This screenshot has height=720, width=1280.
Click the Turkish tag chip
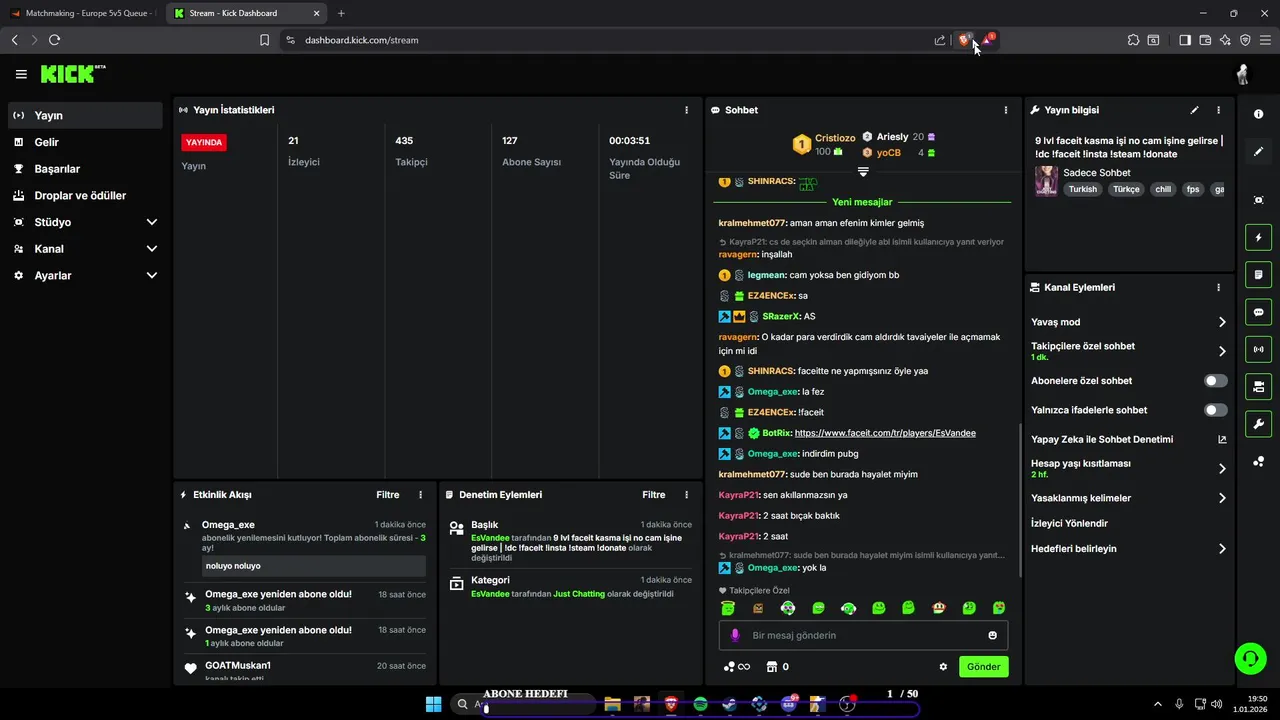click(1082, 189)
